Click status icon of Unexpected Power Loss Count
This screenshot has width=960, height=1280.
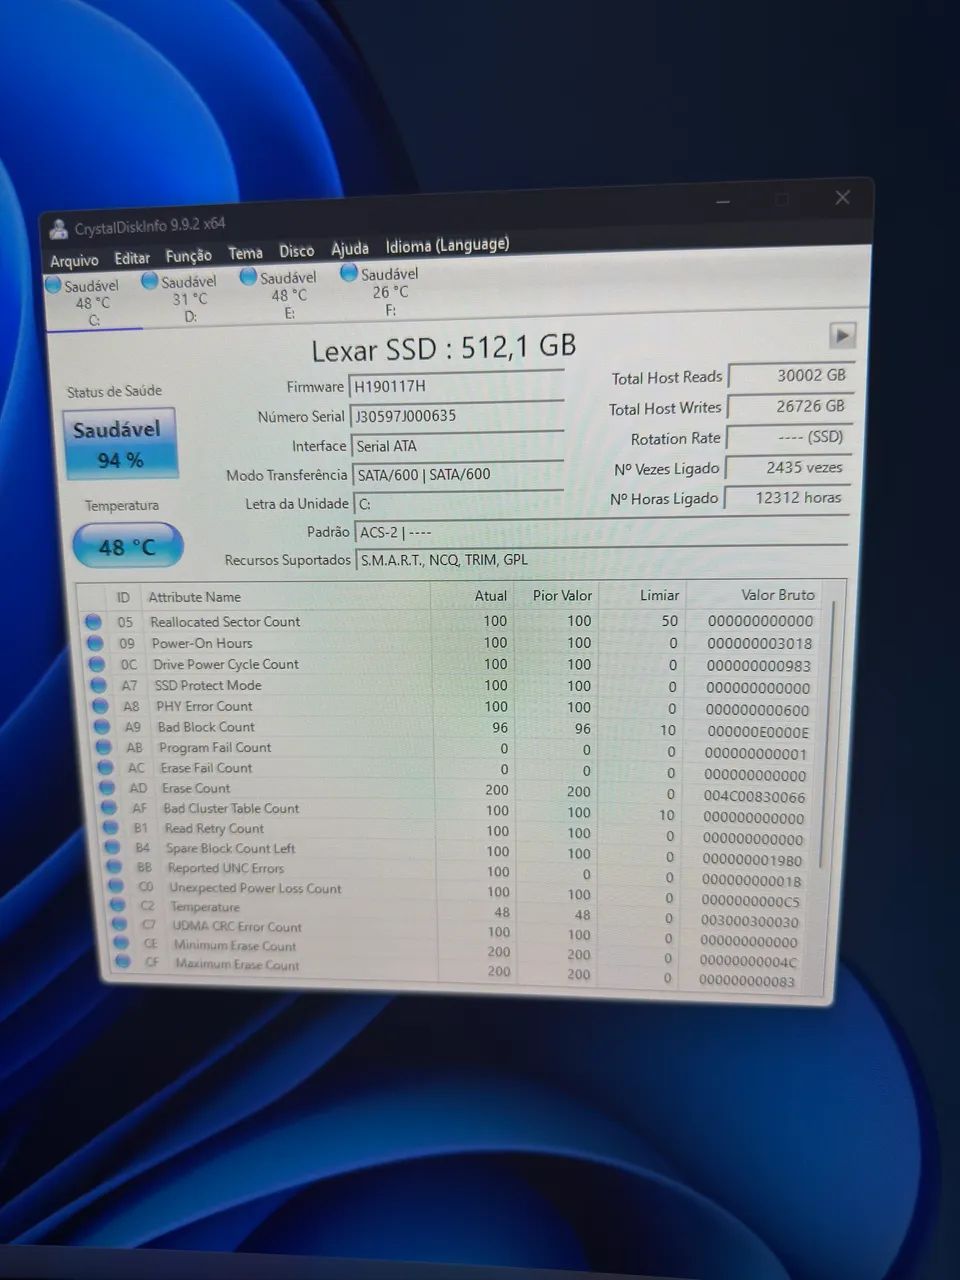click(x=117, y=887)
